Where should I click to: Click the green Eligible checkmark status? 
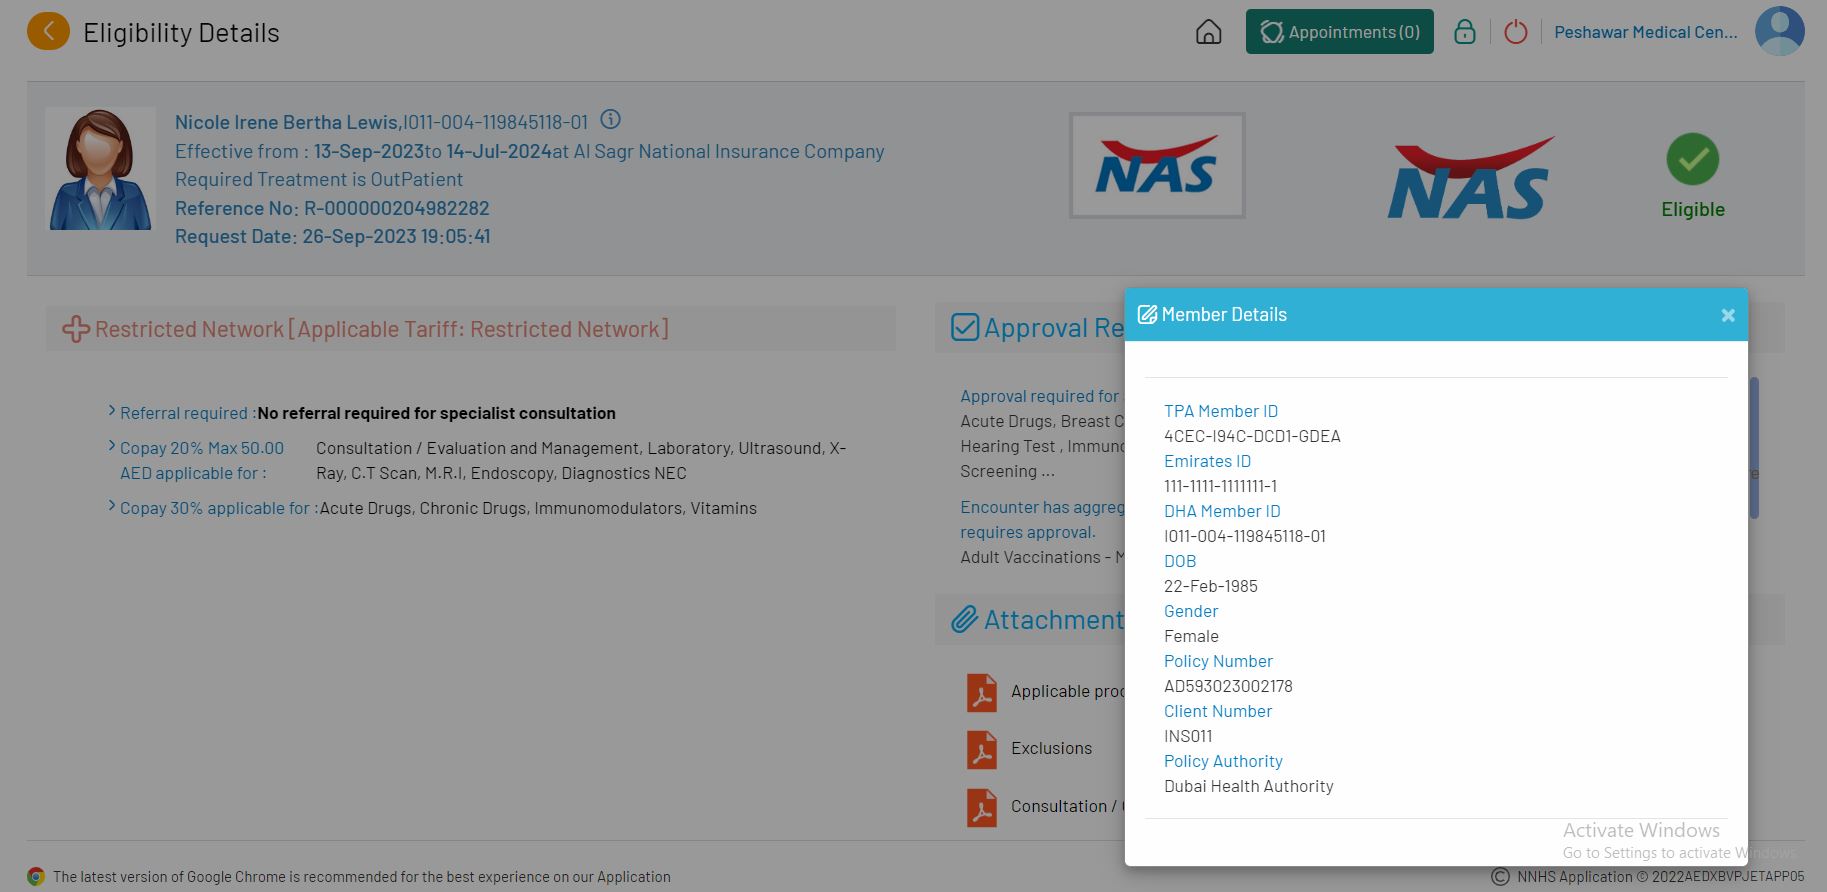tap(1692, 160)
